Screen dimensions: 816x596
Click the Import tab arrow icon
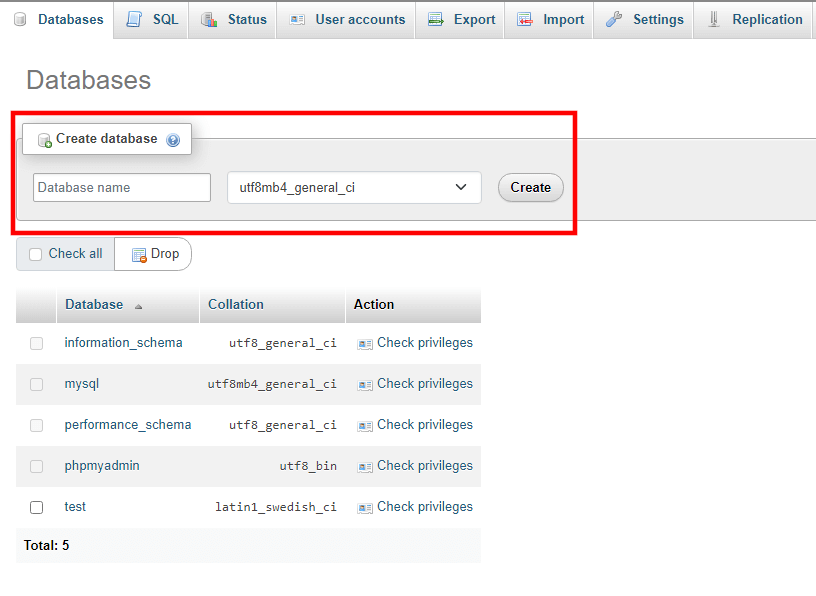pos(525,20)
